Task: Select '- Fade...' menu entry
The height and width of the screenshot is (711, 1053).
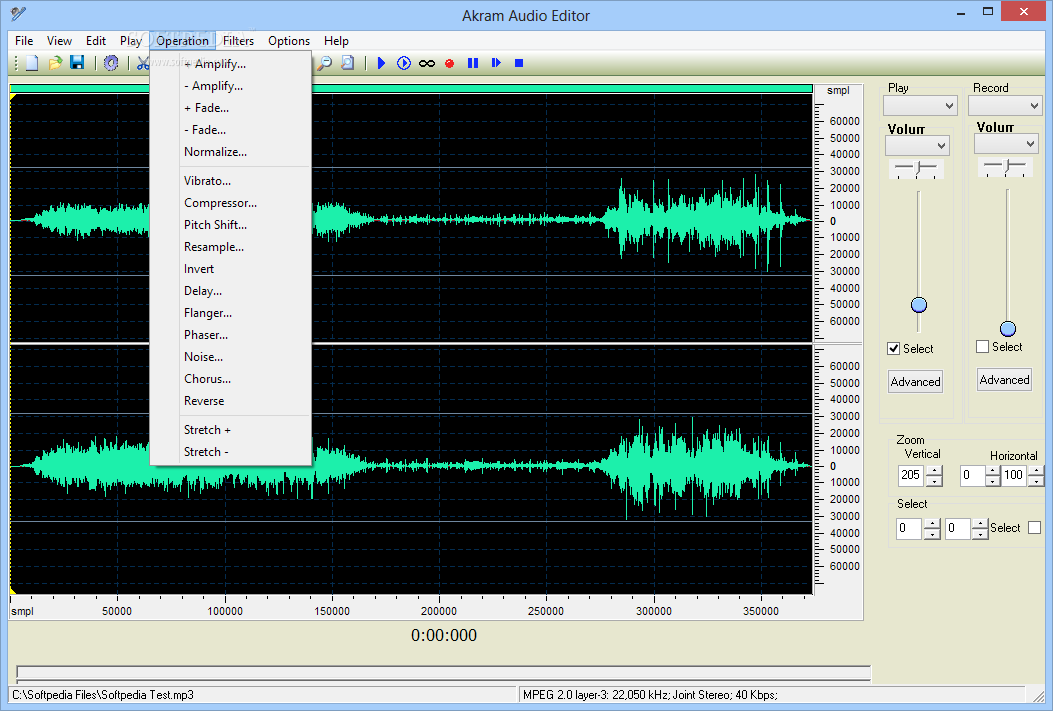Action: [230, 130]
